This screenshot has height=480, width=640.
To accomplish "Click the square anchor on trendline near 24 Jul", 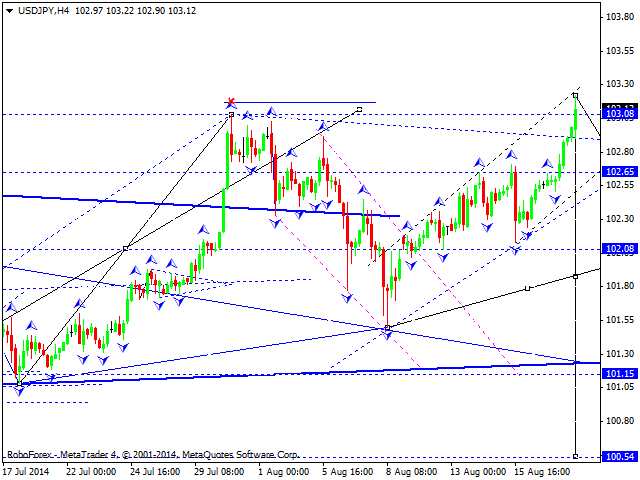I will (125, 248).
